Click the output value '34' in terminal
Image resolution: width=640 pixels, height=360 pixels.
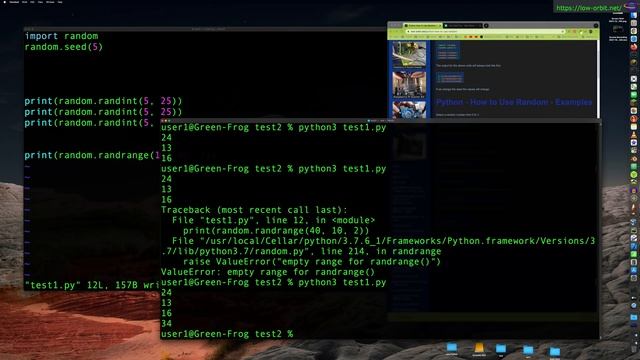(167, 324)
